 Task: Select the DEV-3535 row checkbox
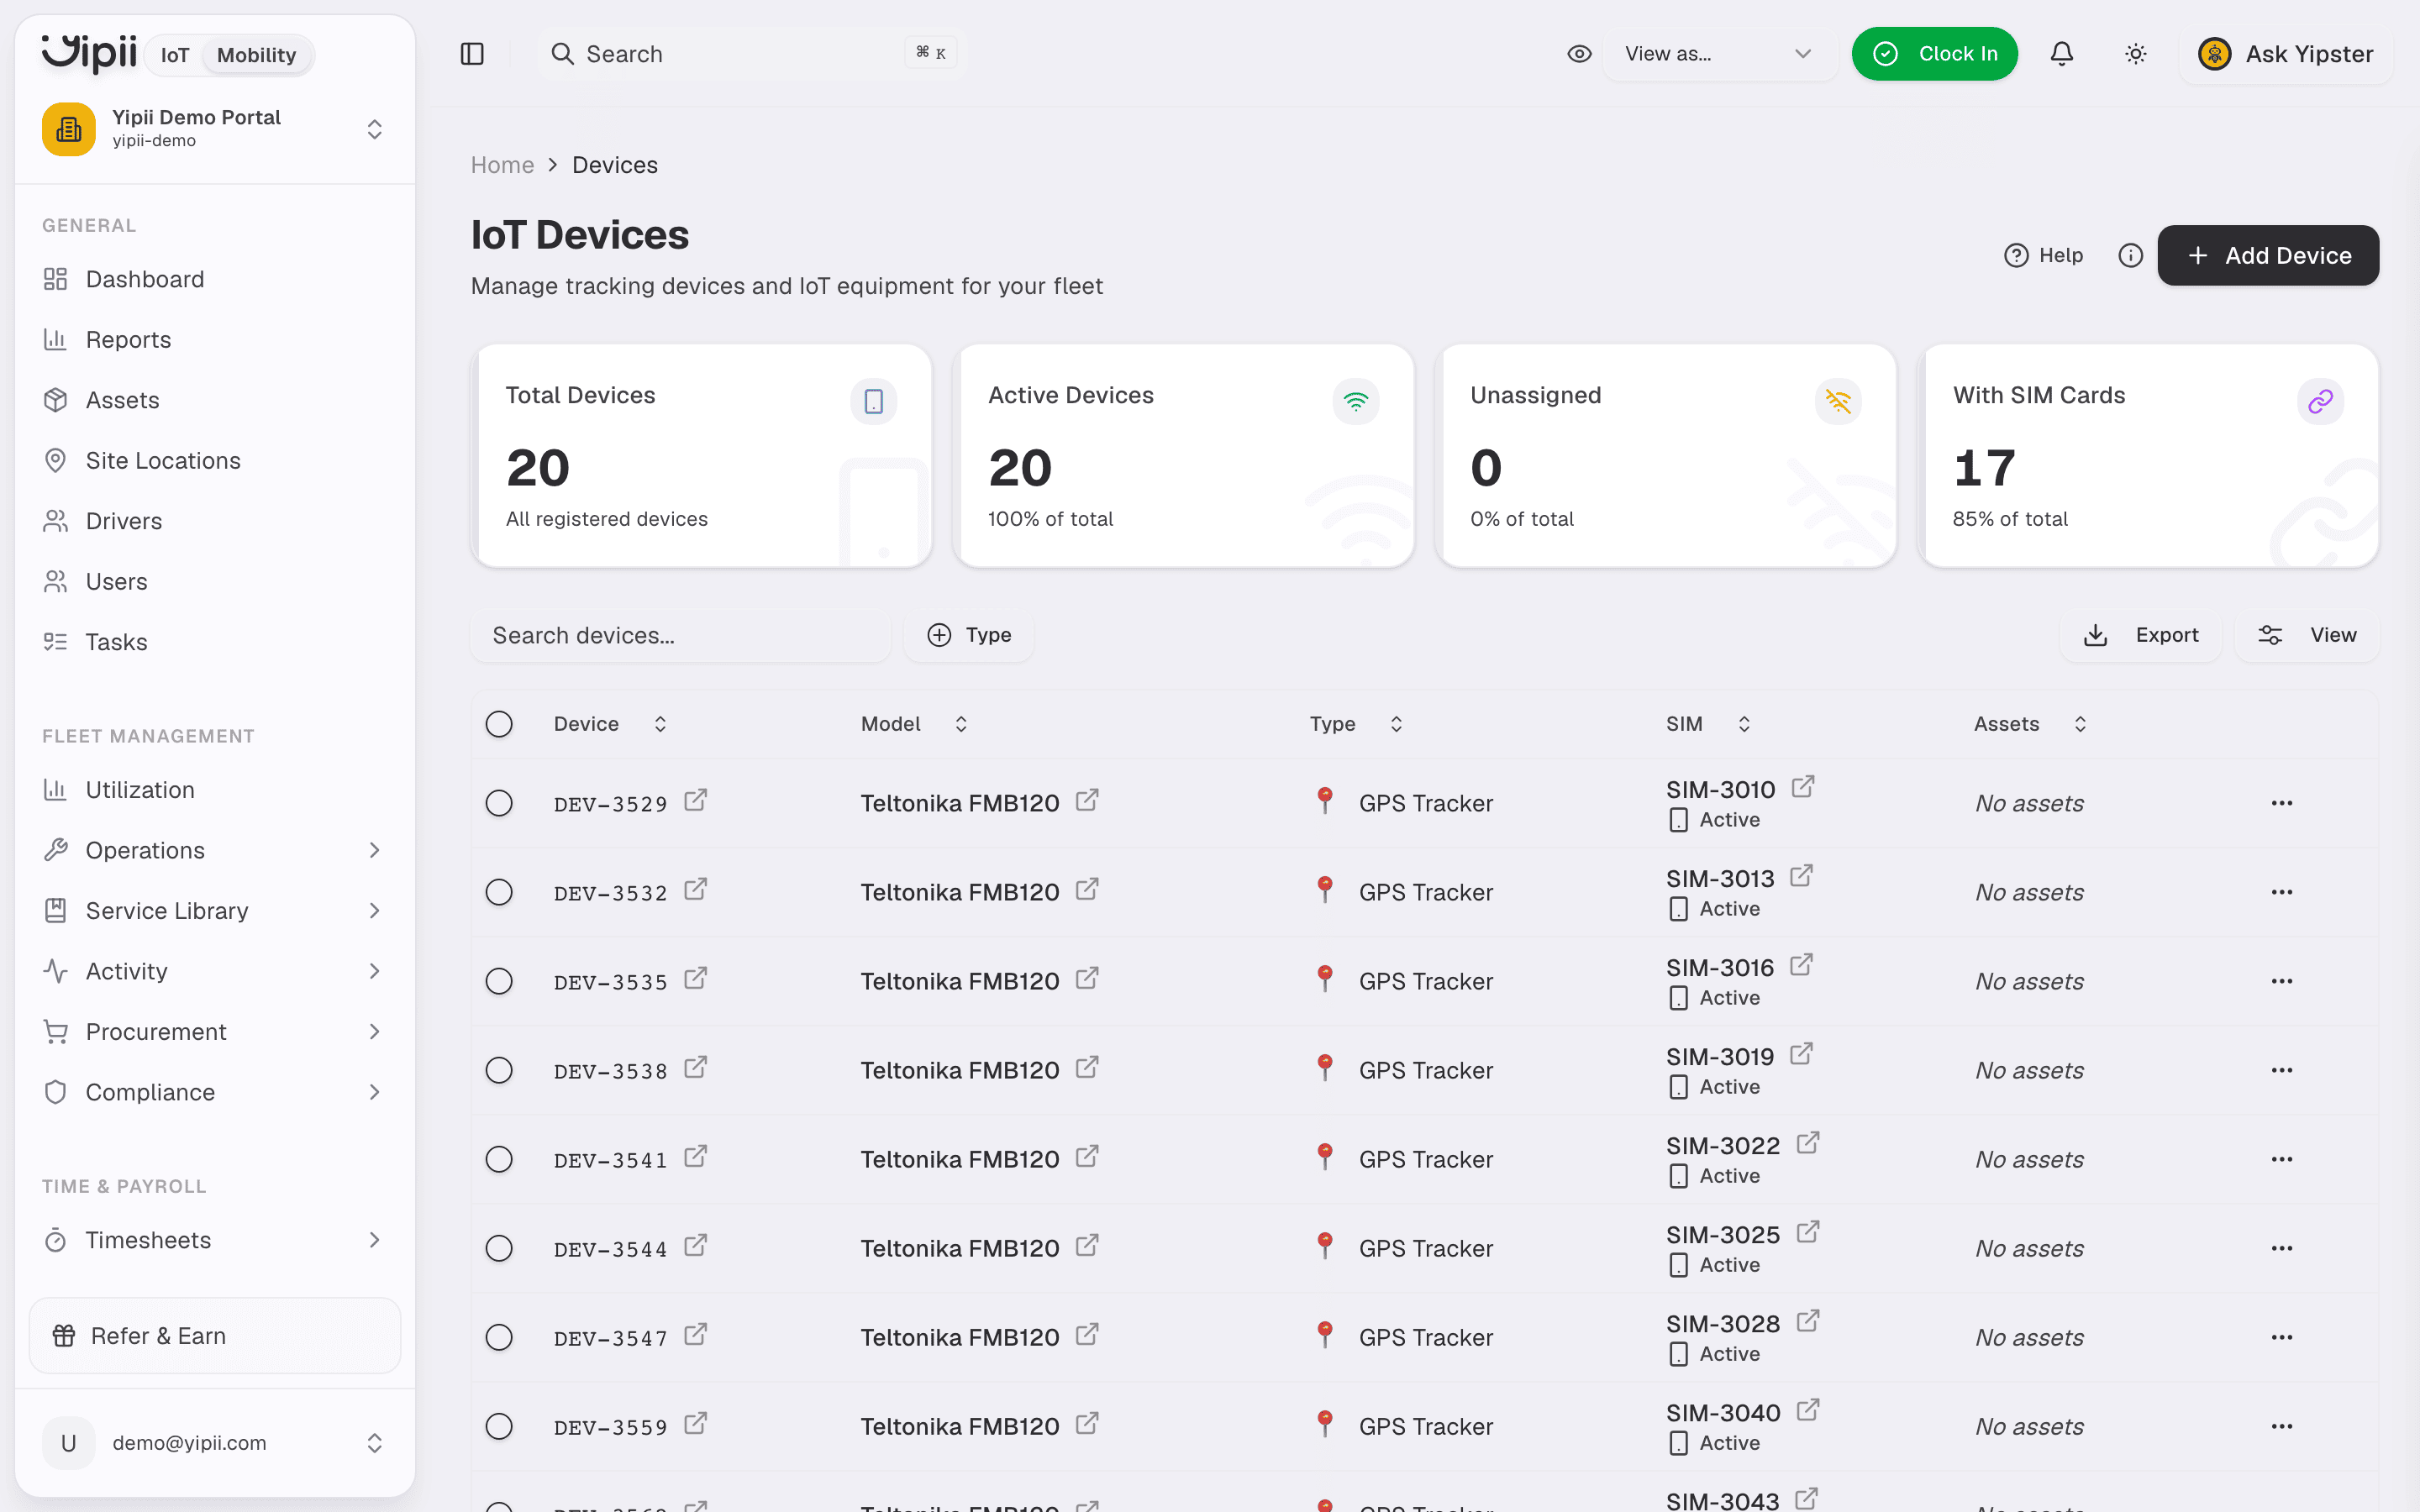tap(499, 981)
